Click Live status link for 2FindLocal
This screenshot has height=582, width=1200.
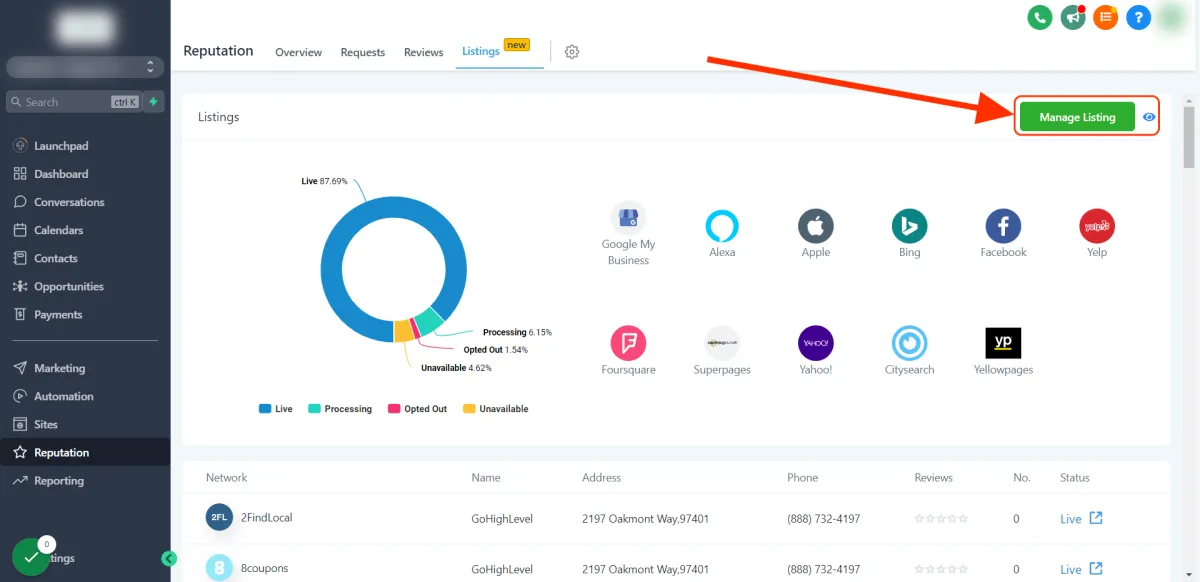1071,519
